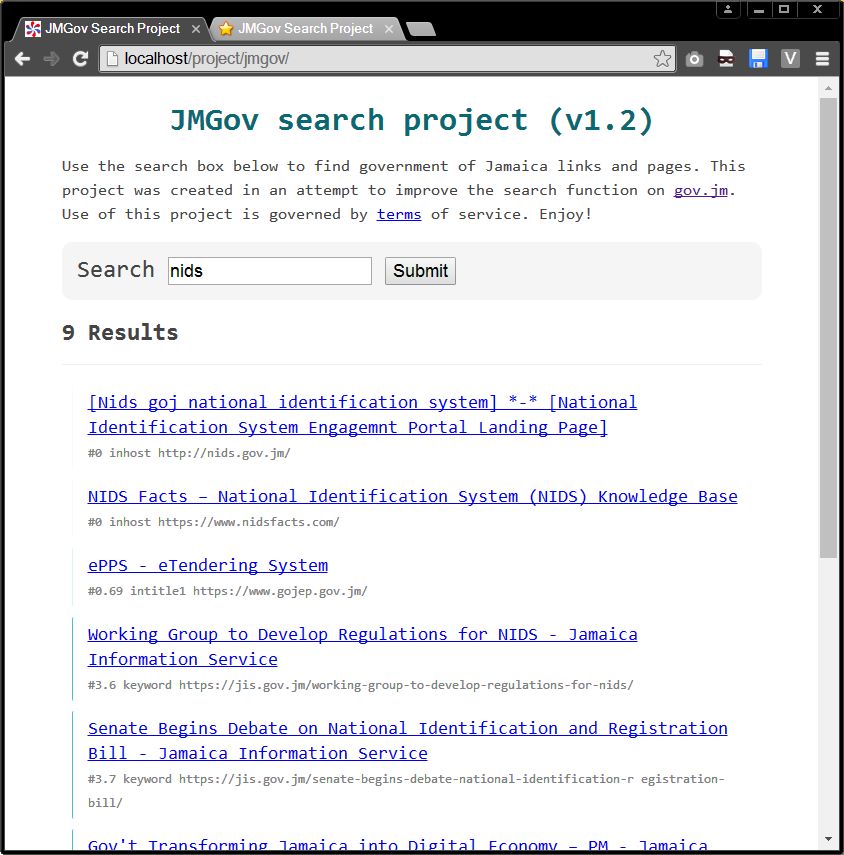The height and width of the screenshot is (855, 844).
Task: Open the incognito-style spy extension icon
Action: click(726, 58)
